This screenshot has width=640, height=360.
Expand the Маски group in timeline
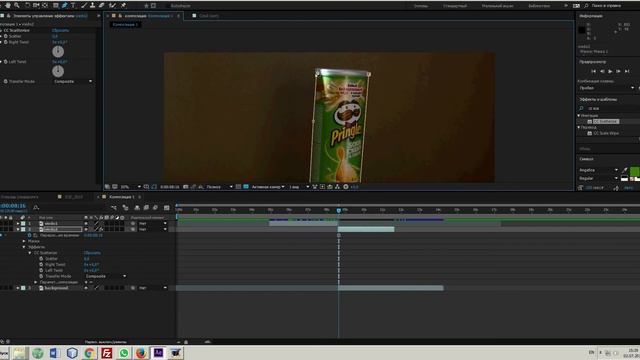(24, 241)
